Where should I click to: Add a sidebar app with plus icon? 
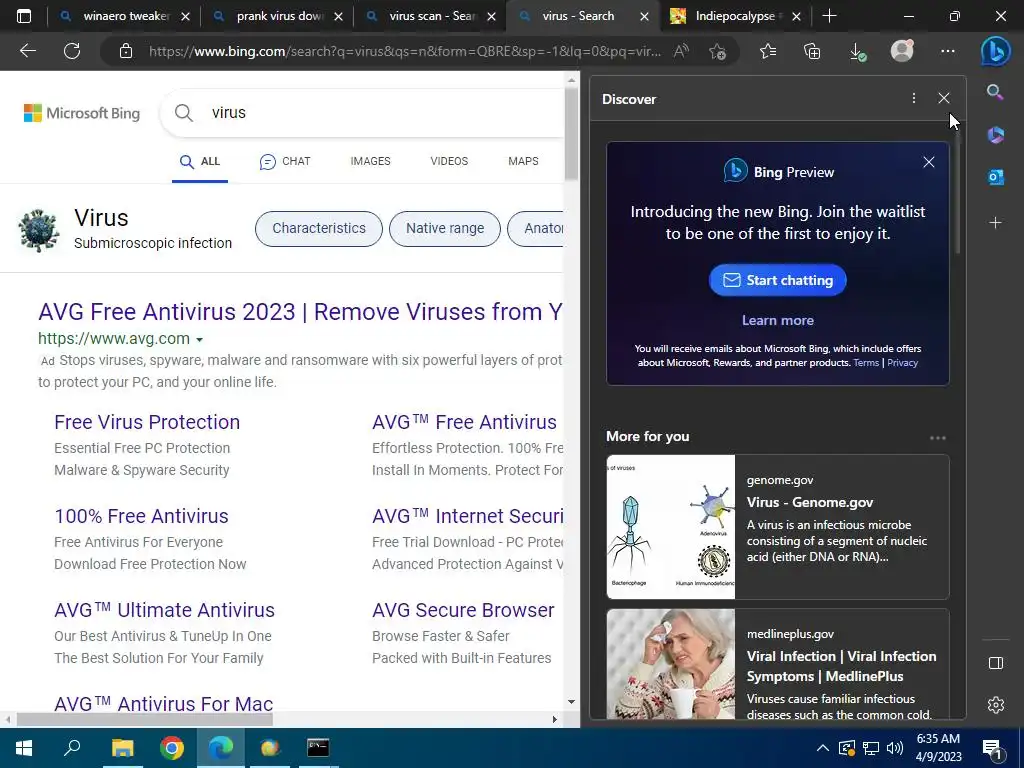[x=995, y=223]
